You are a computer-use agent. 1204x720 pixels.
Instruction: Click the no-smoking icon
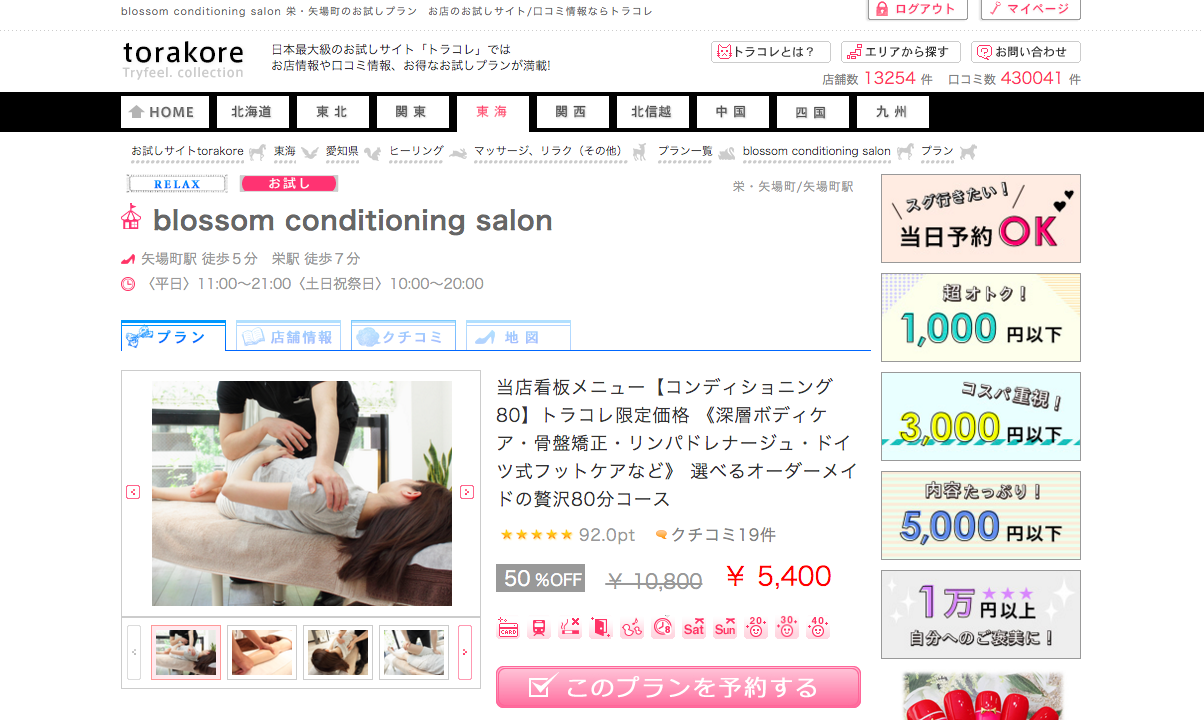(570, 628)
